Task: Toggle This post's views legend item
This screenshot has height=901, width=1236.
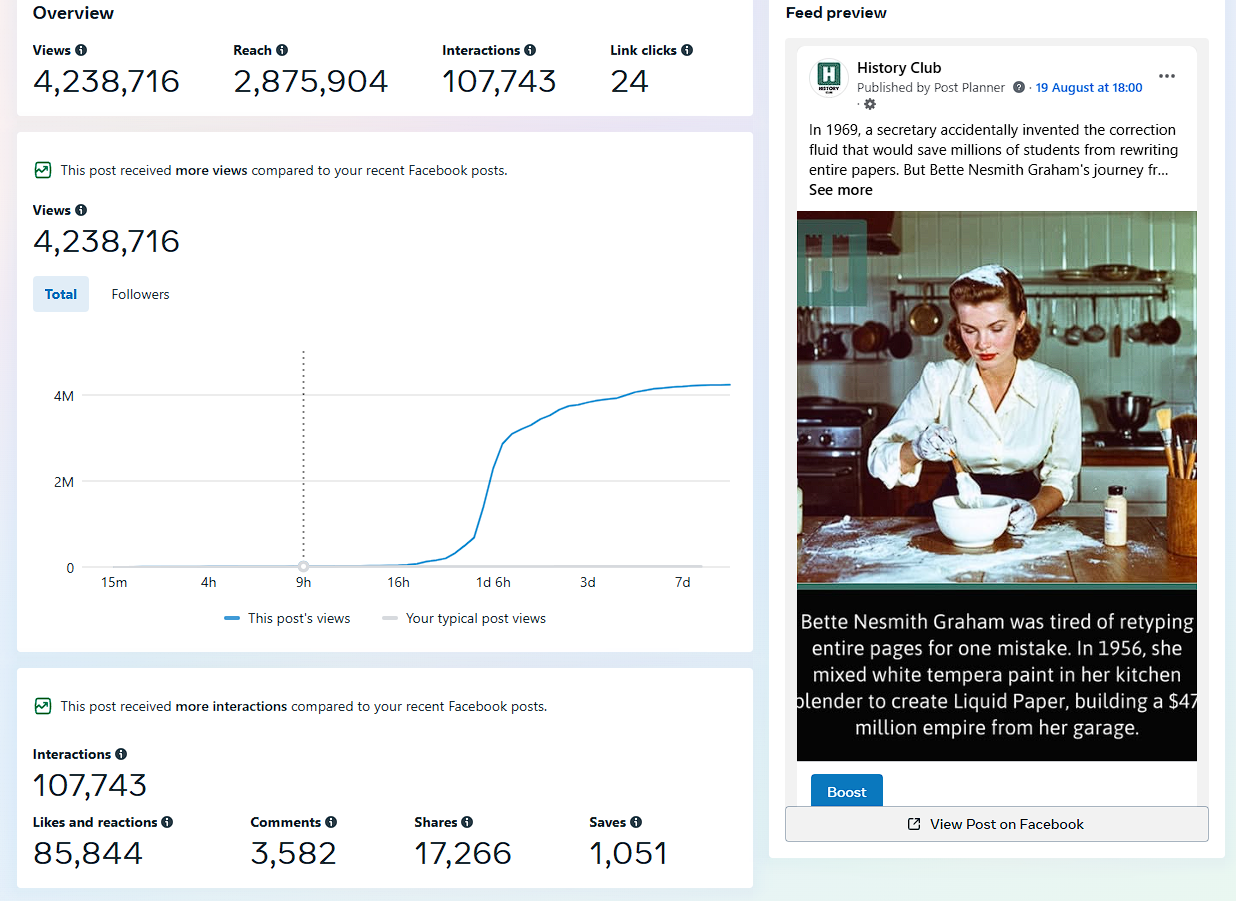Action: click(x=288, y=618)
